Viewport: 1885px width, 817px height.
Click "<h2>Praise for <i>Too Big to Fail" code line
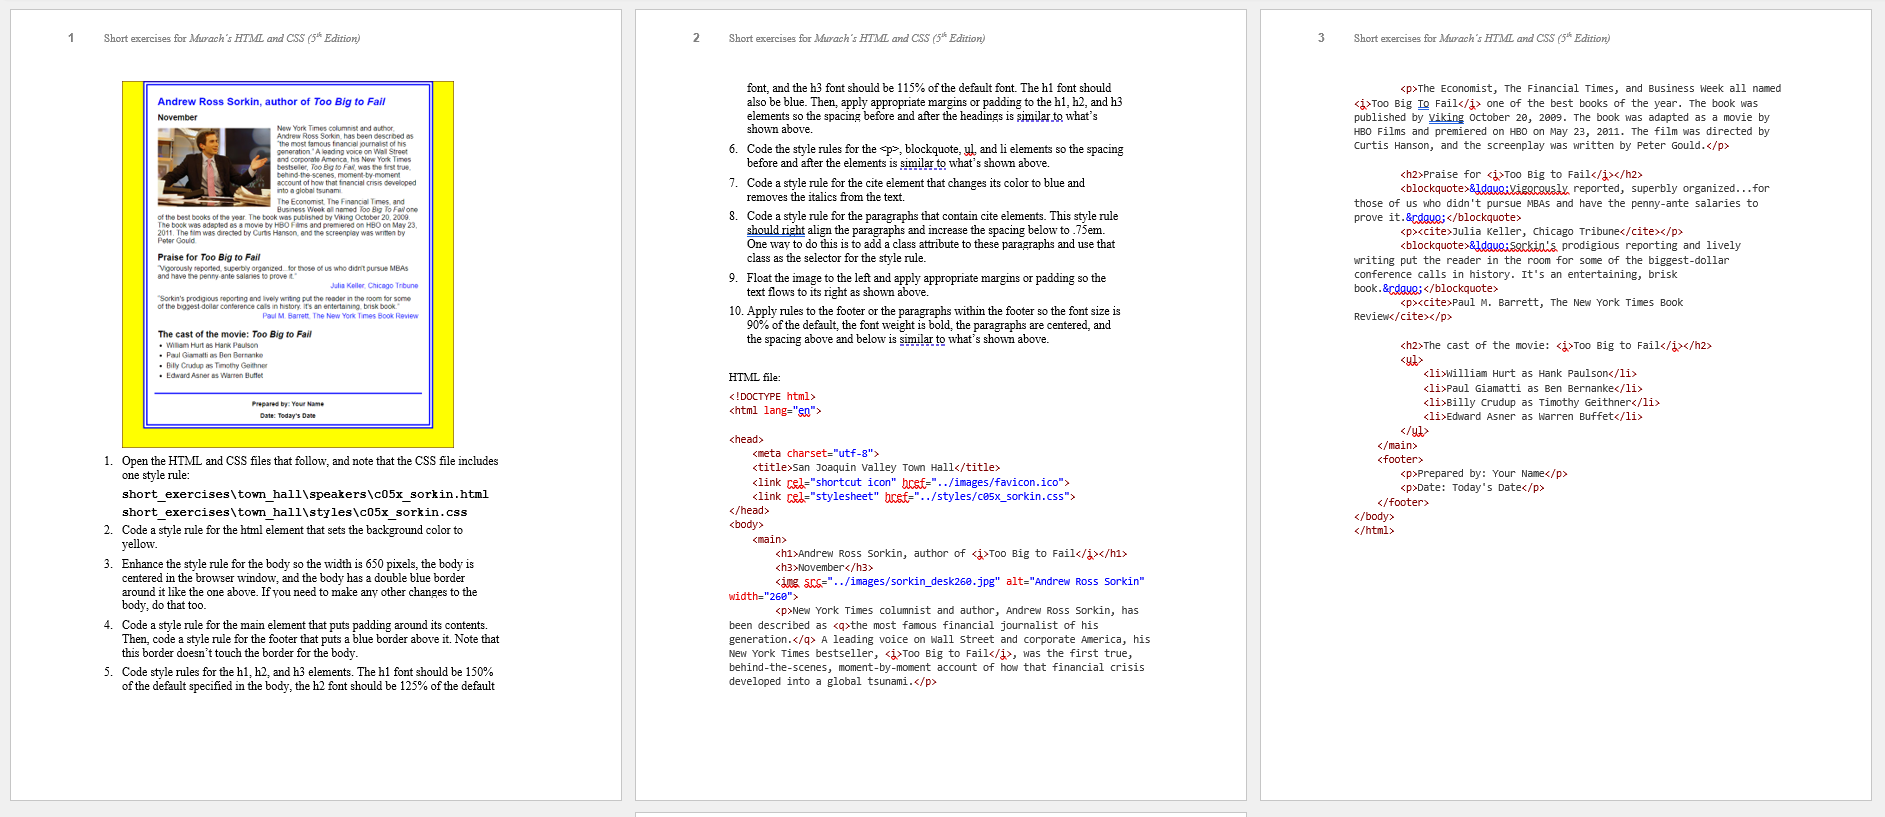pos(1521,175)
